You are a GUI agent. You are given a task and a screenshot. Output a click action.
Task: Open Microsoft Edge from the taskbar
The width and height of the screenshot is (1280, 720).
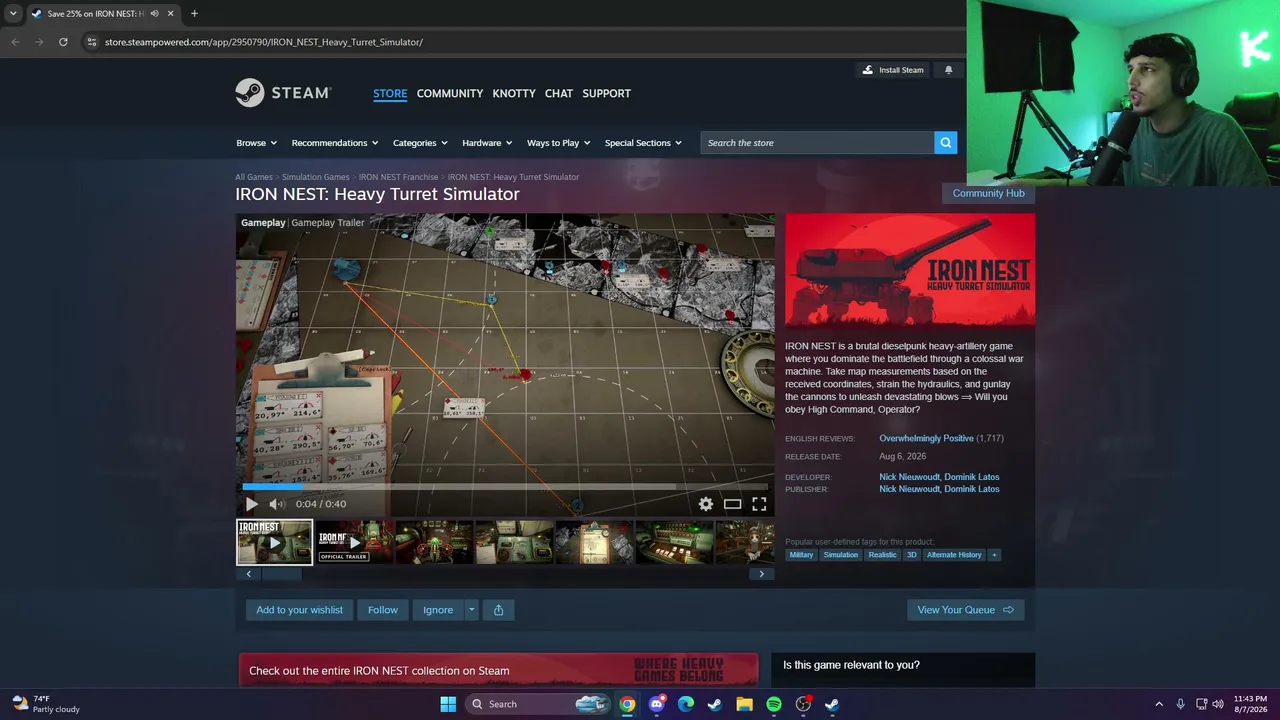click(x=686, y=704)
